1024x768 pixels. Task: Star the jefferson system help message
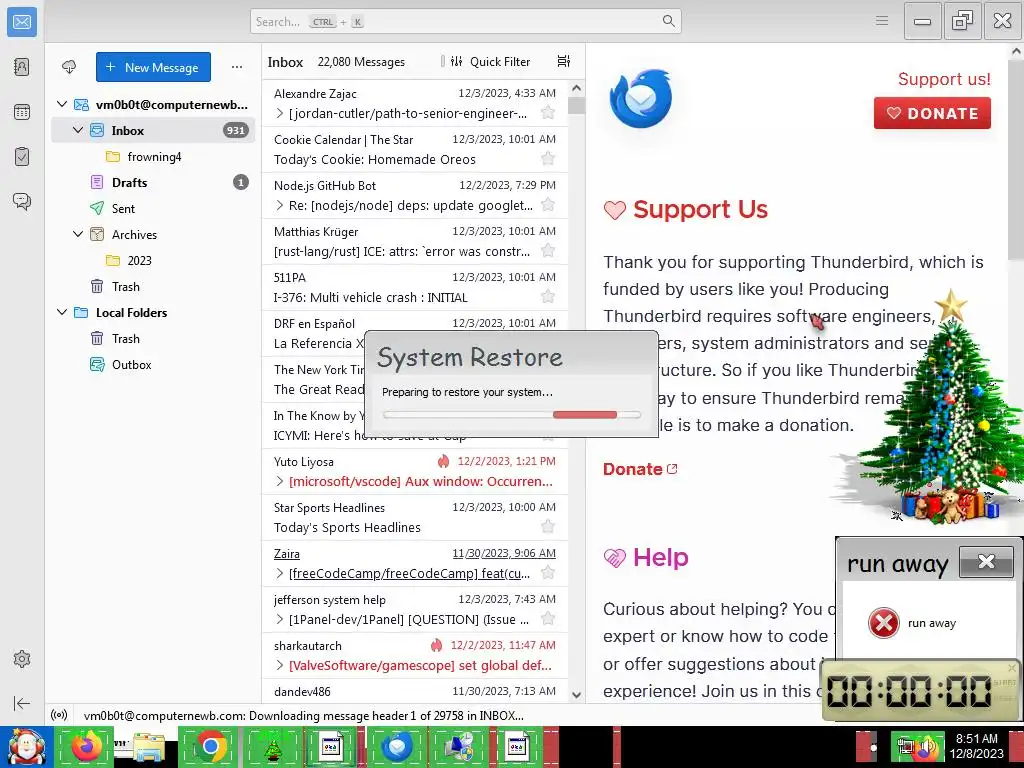[548, 618]
